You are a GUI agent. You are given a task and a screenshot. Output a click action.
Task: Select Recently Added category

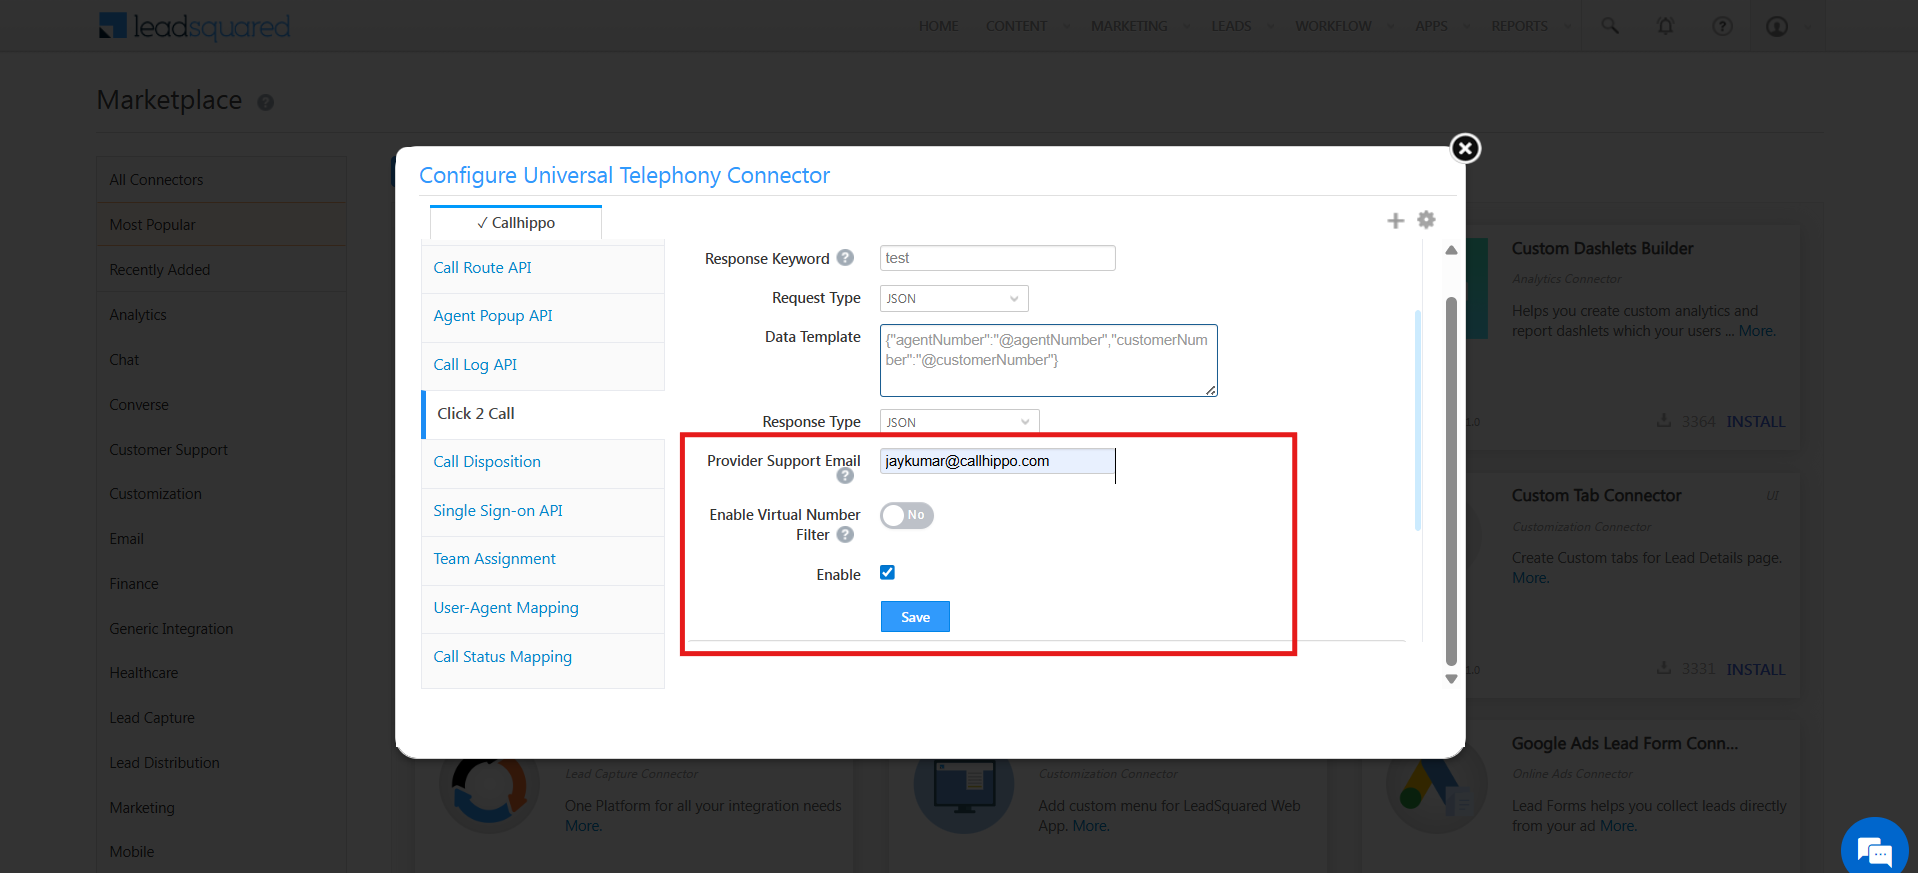222,270
